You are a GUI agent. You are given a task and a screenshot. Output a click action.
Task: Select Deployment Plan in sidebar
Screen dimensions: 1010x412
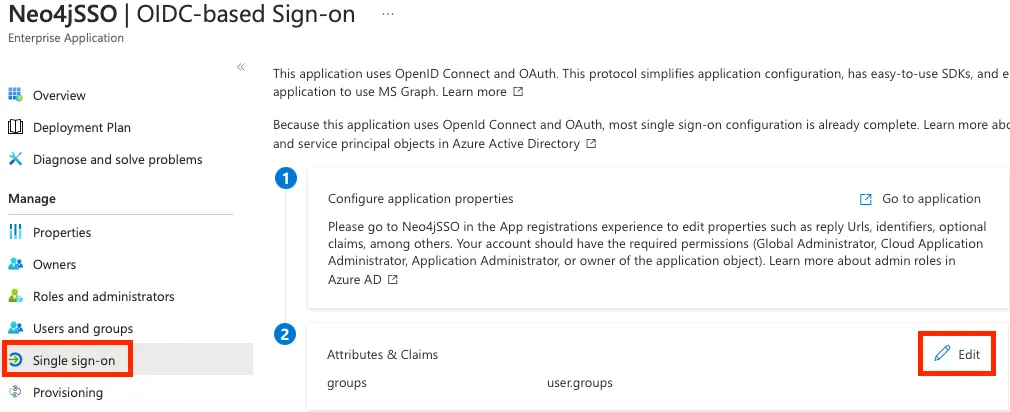[82, 127]
